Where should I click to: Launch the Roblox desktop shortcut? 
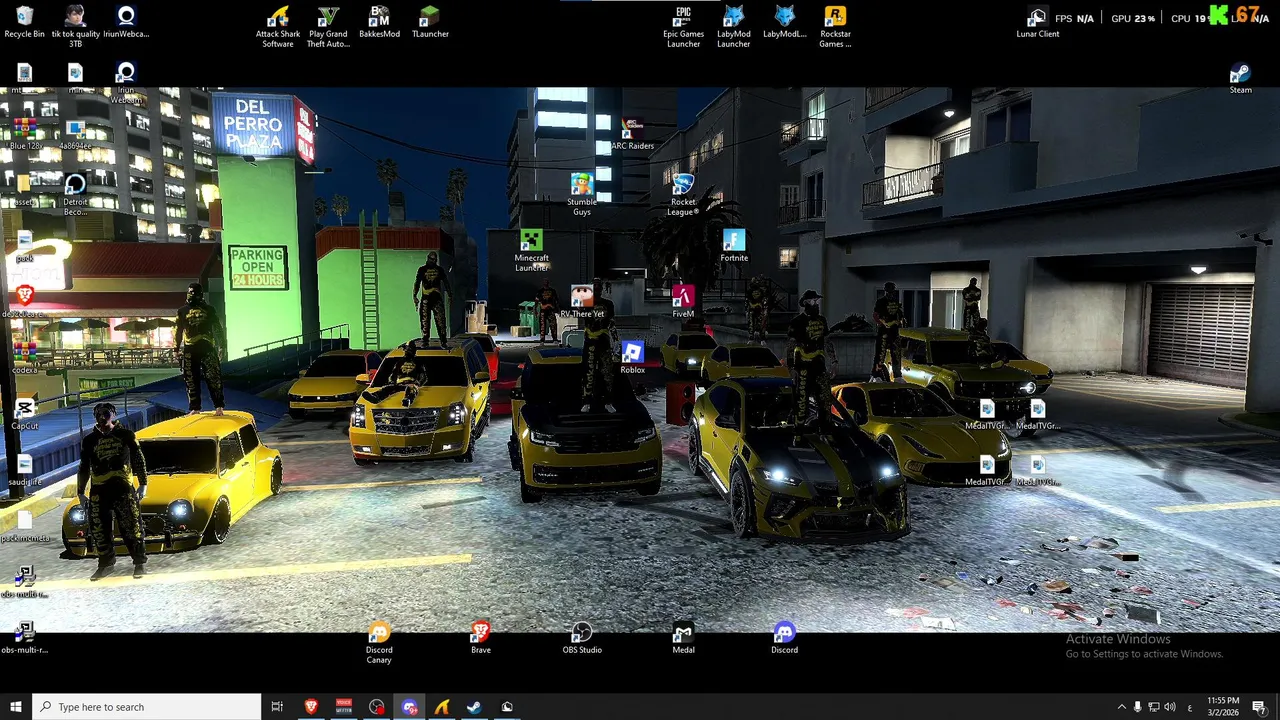(632, 358)
